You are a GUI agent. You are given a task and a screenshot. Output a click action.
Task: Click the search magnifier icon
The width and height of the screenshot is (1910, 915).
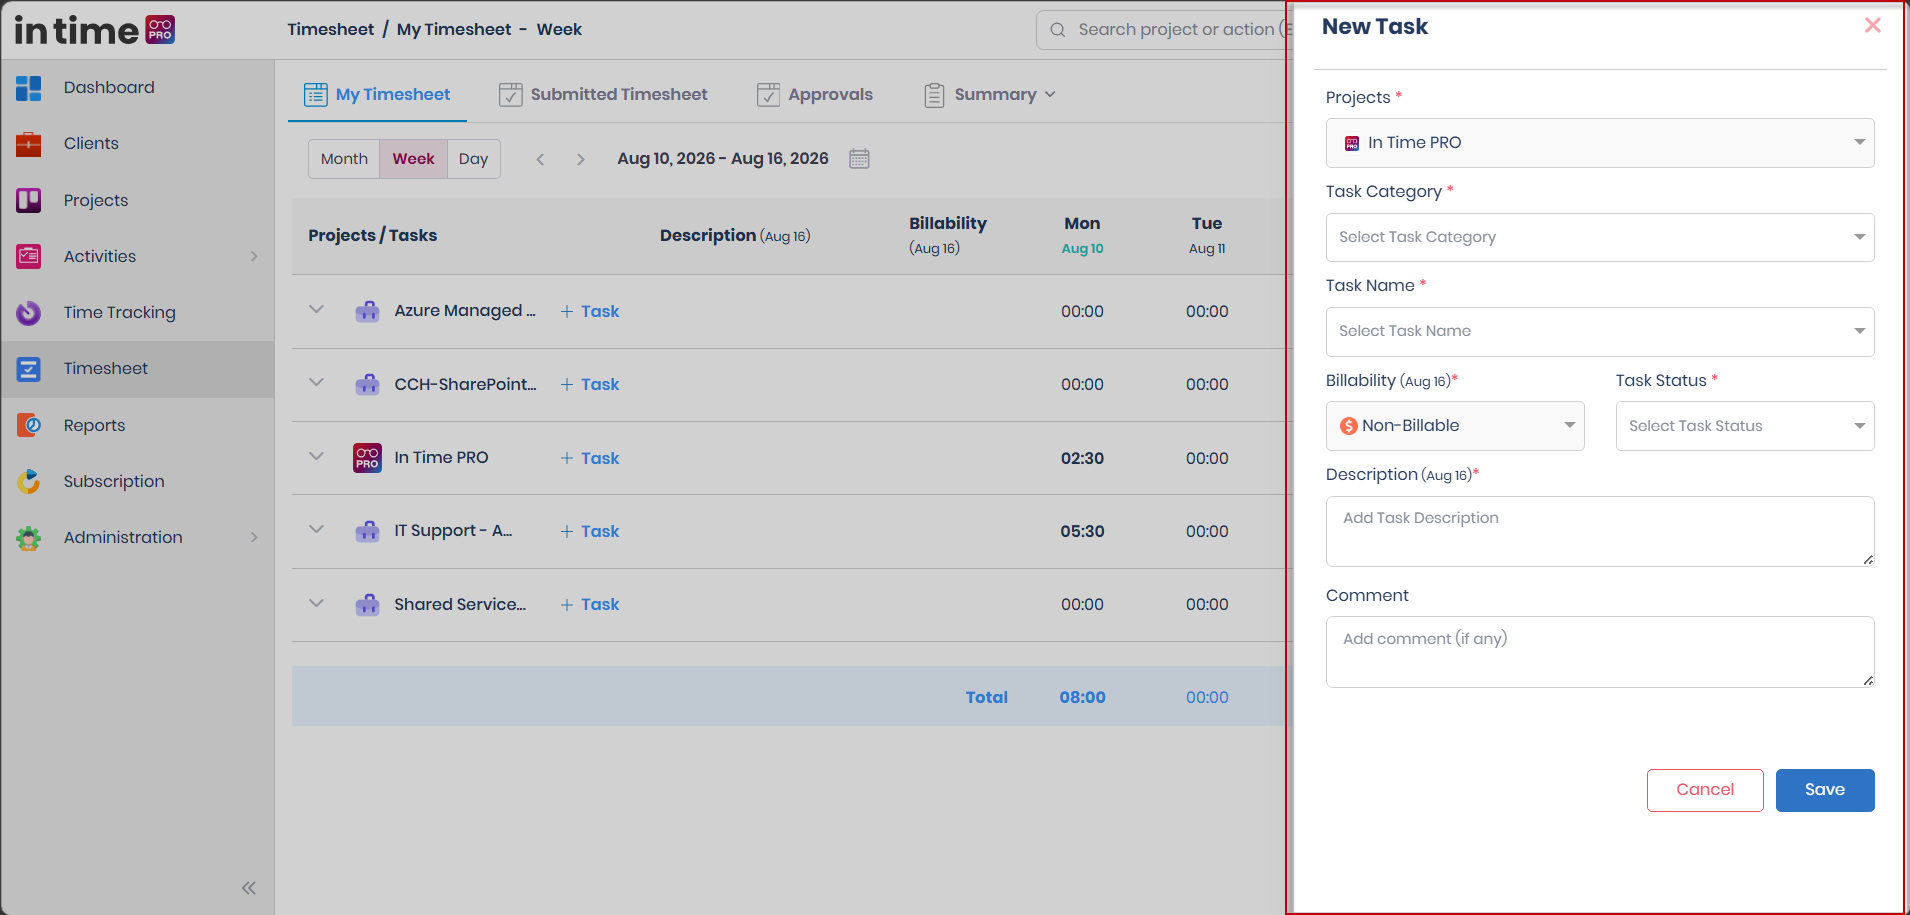pyautogui.click(x=1058, y=30)
